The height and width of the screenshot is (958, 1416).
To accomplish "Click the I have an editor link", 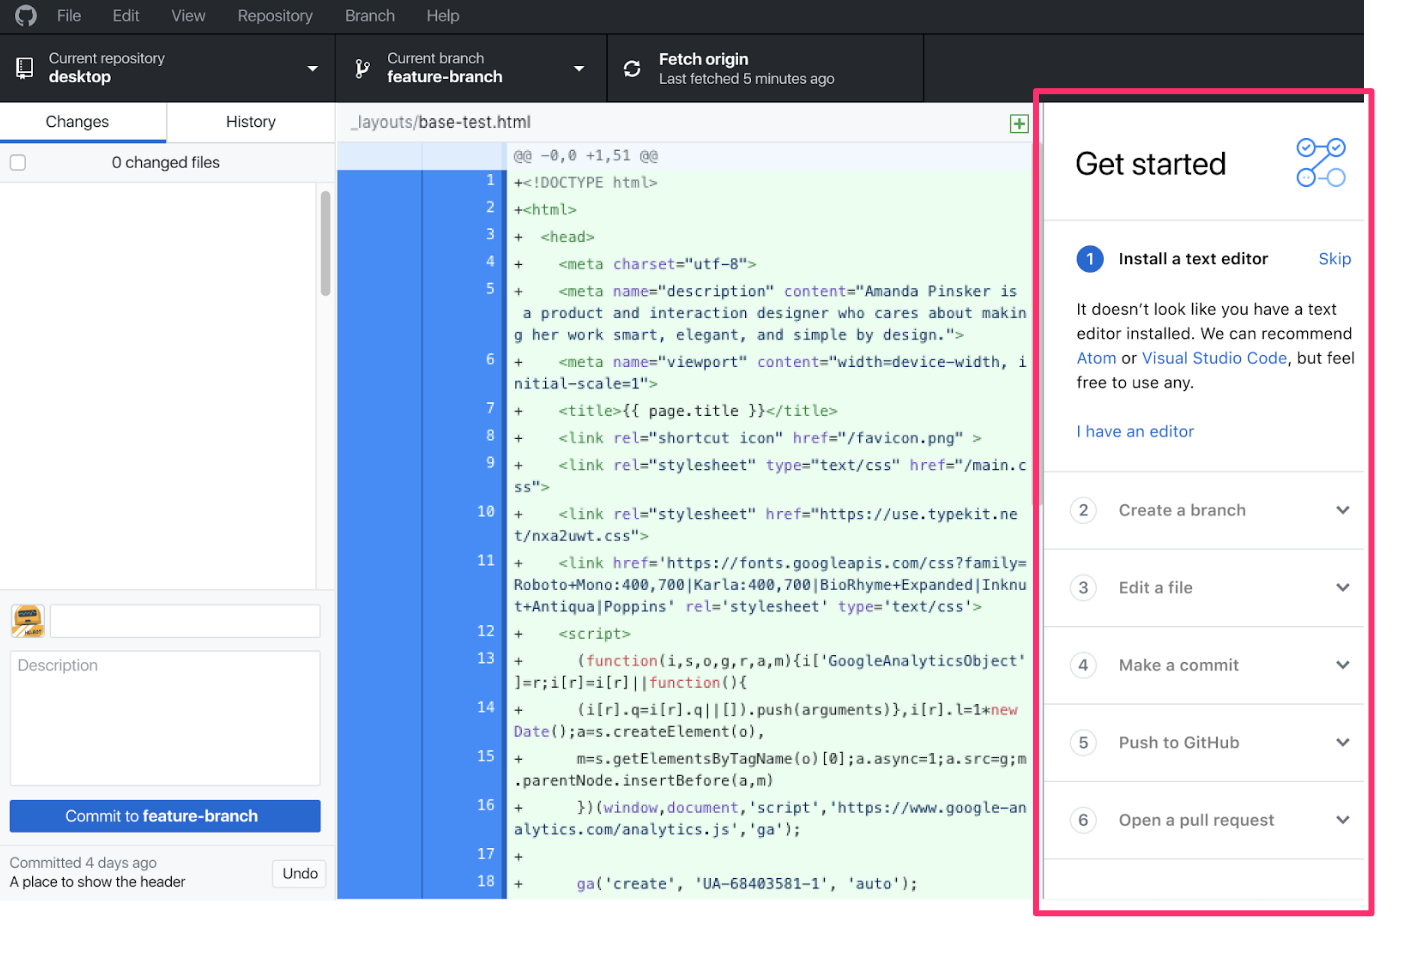I will click(1135, 431).
